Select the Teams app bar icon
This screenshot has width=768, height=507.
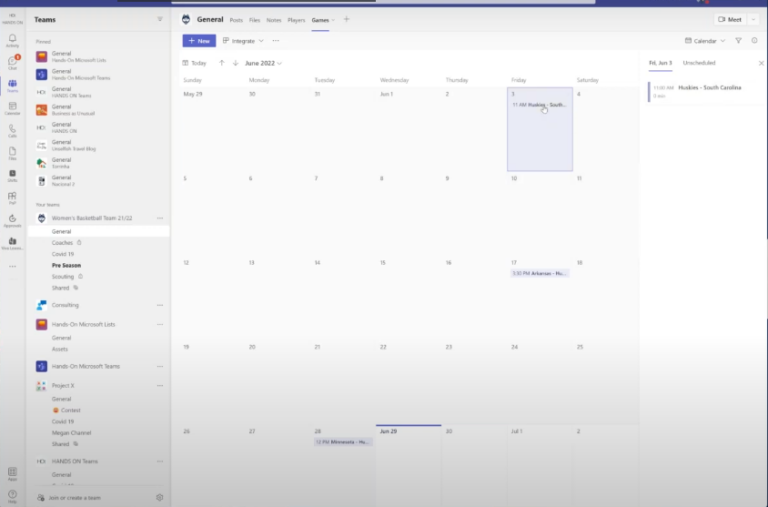(12, 86)
